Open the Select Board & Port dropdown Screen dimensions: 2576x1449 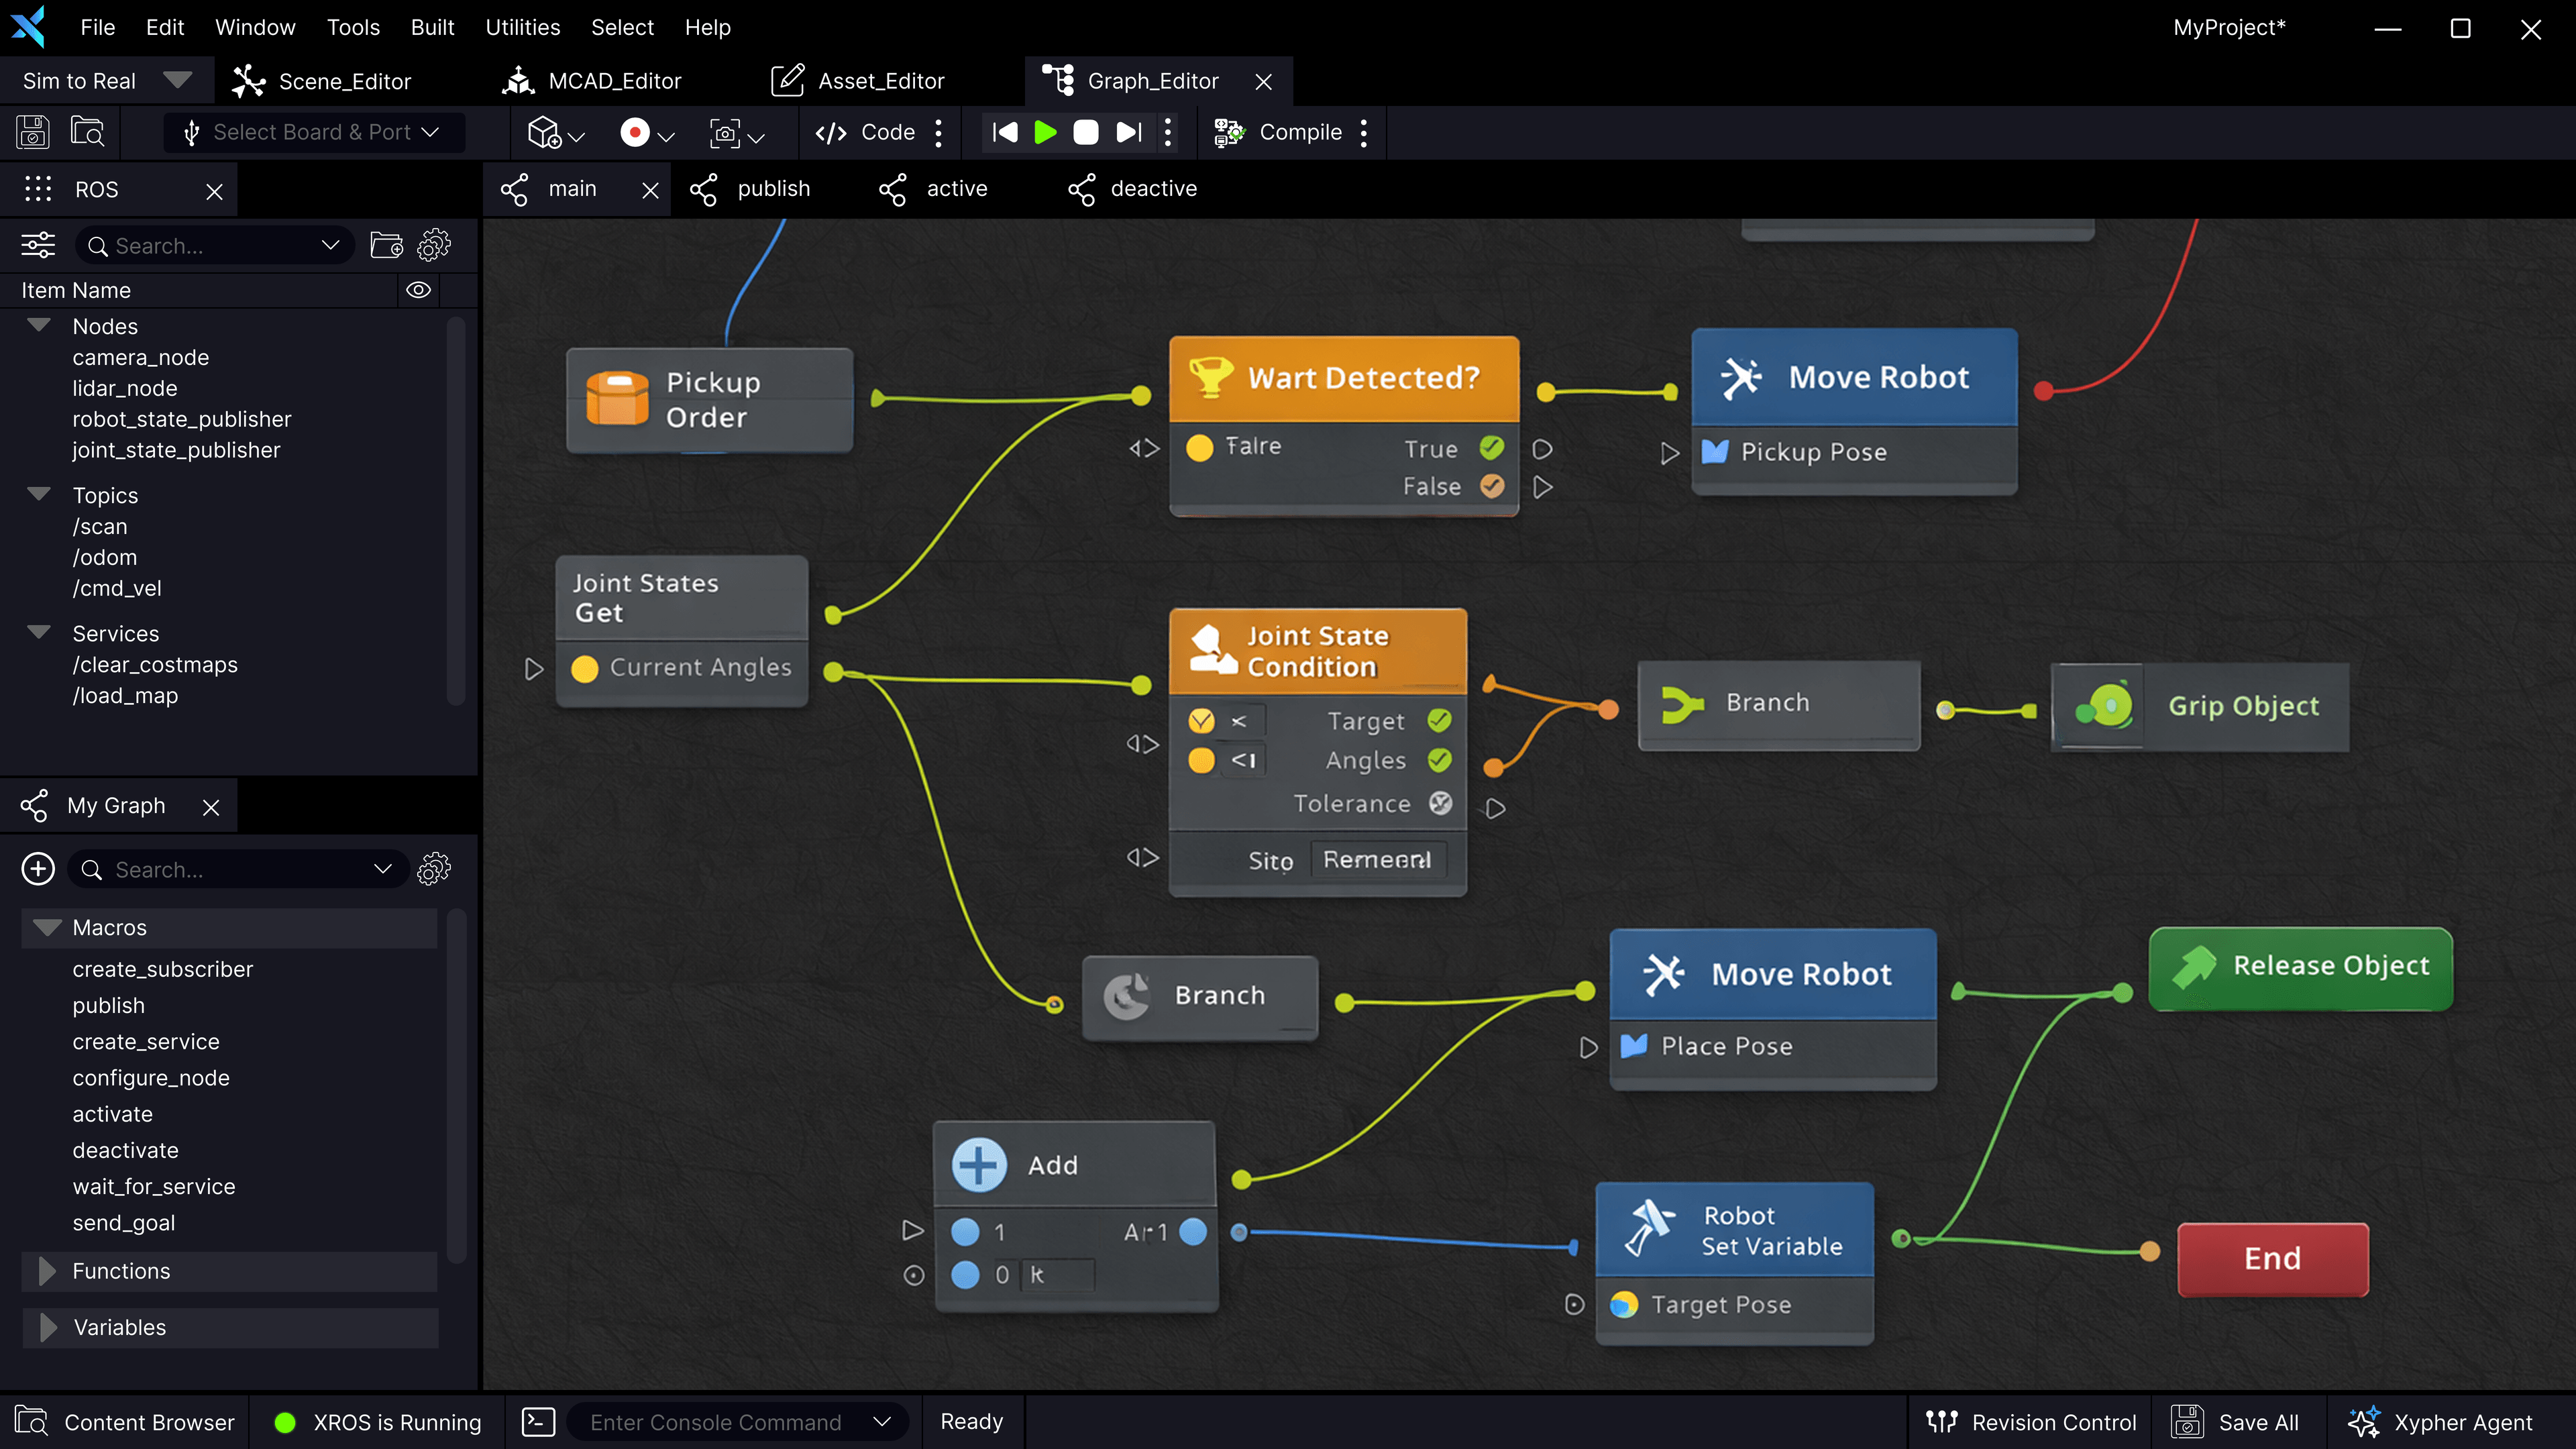tap(314, 132)
